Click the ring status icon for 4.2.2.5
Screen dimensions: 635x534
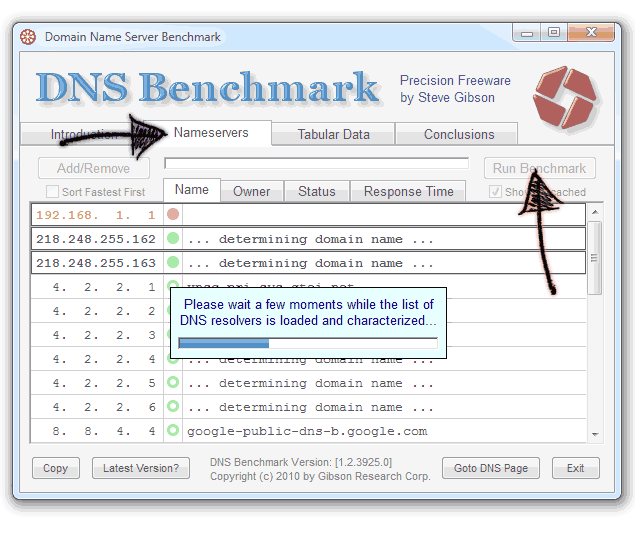point(173,382)
